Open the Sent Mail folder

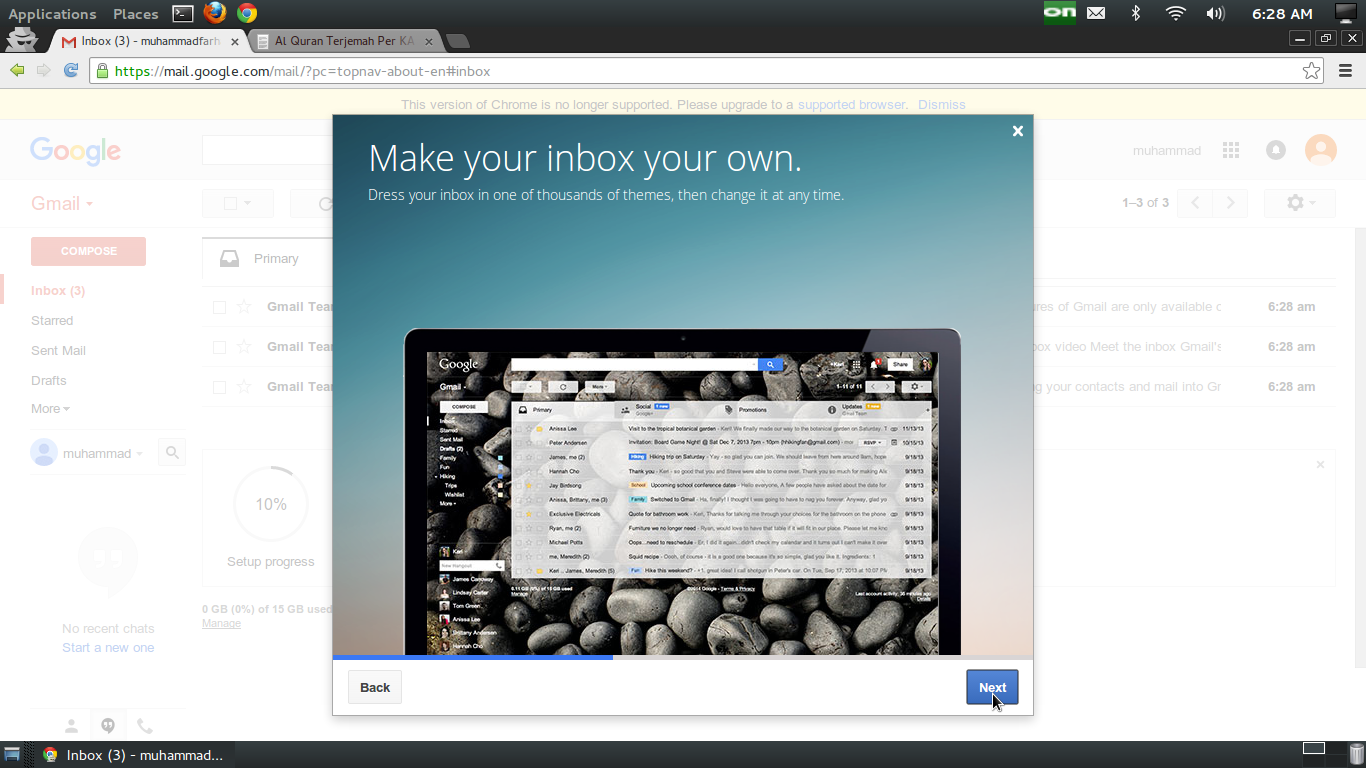[58, 351]
